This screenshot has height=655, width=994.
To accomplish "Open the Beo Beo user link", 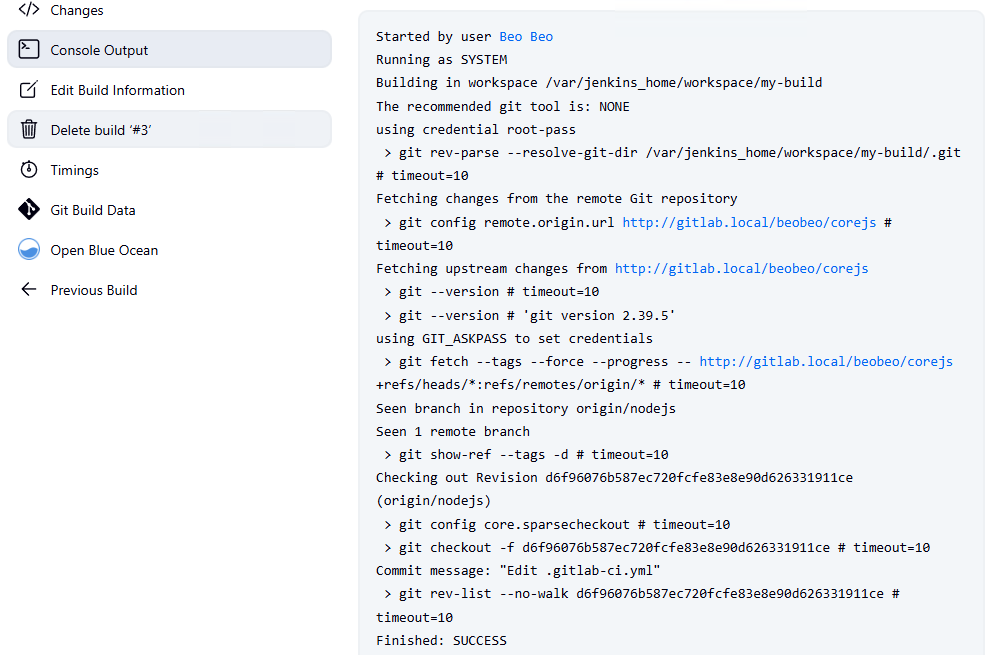I will click(526, 37).
